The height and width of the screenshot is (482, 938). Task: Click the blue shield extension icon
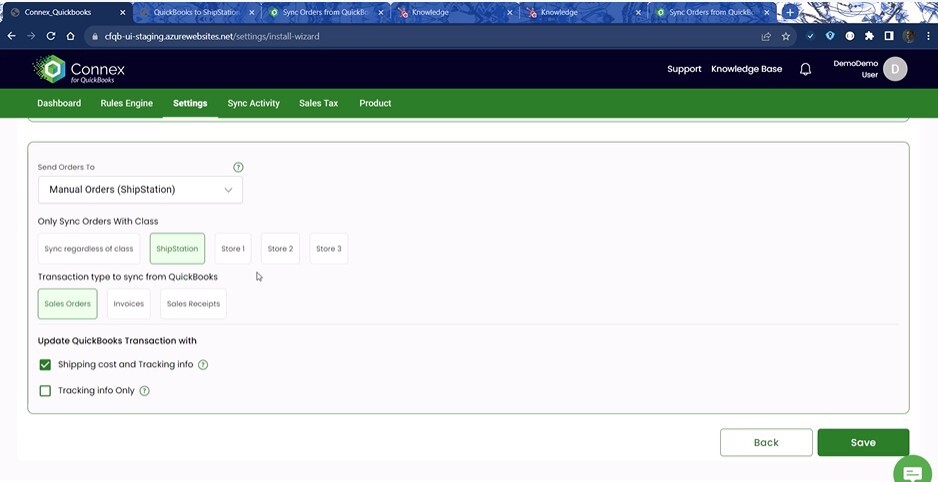pos(830,36)
